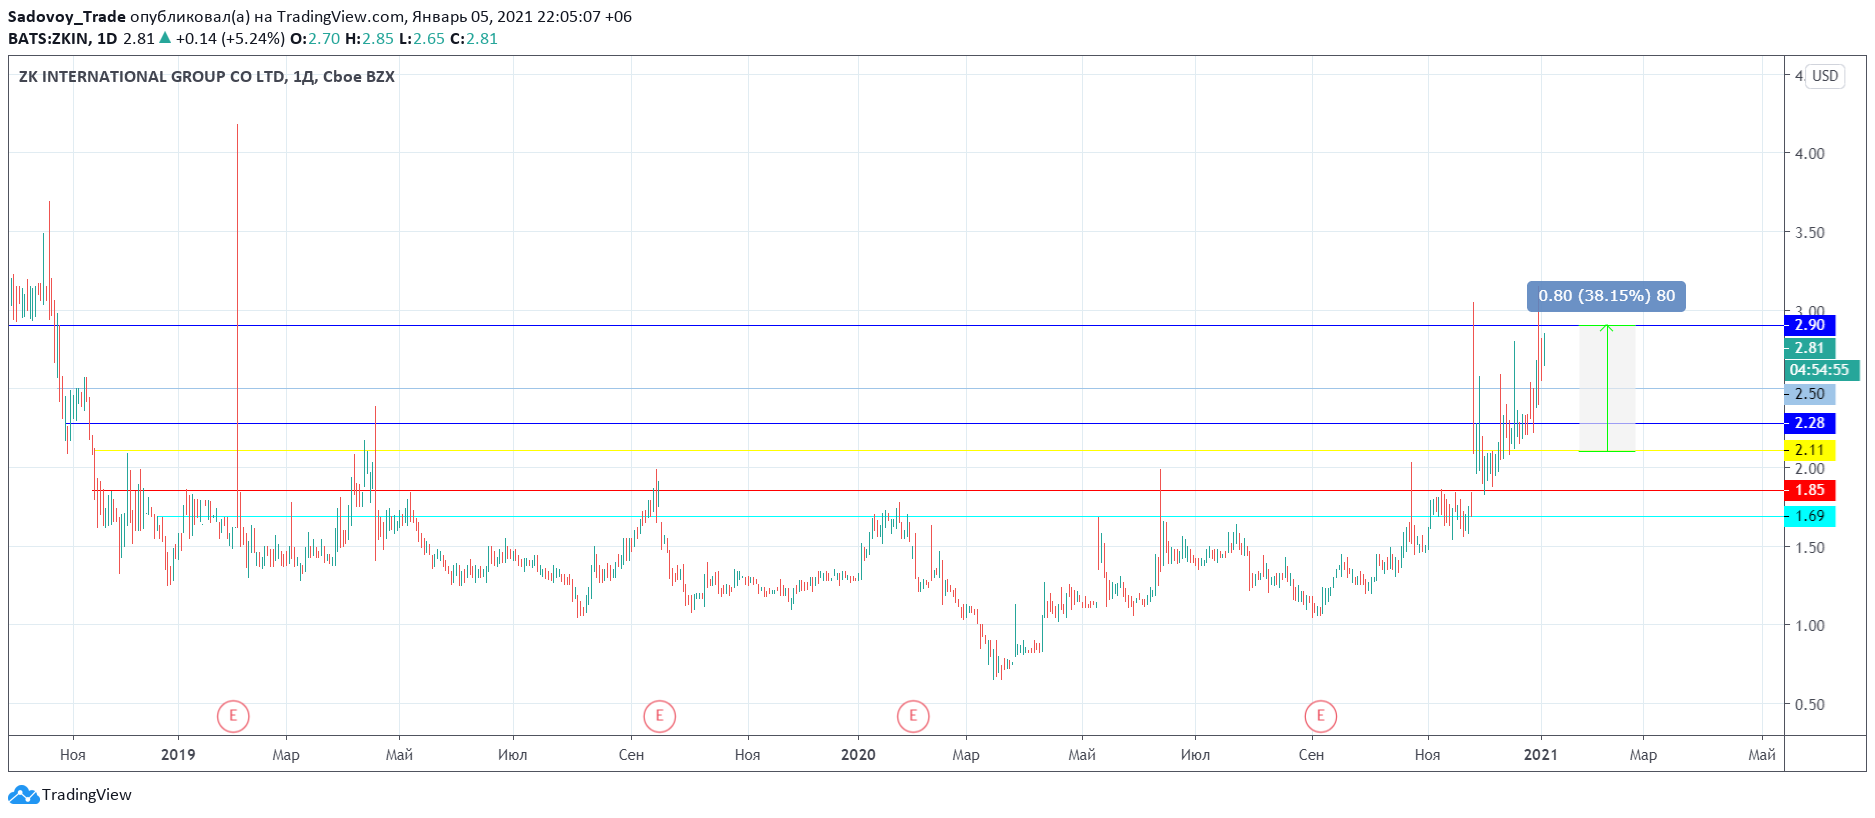Click the Сен label before 2020
The width and height of the screenshot is (1875, 818).
coord(631,755)
